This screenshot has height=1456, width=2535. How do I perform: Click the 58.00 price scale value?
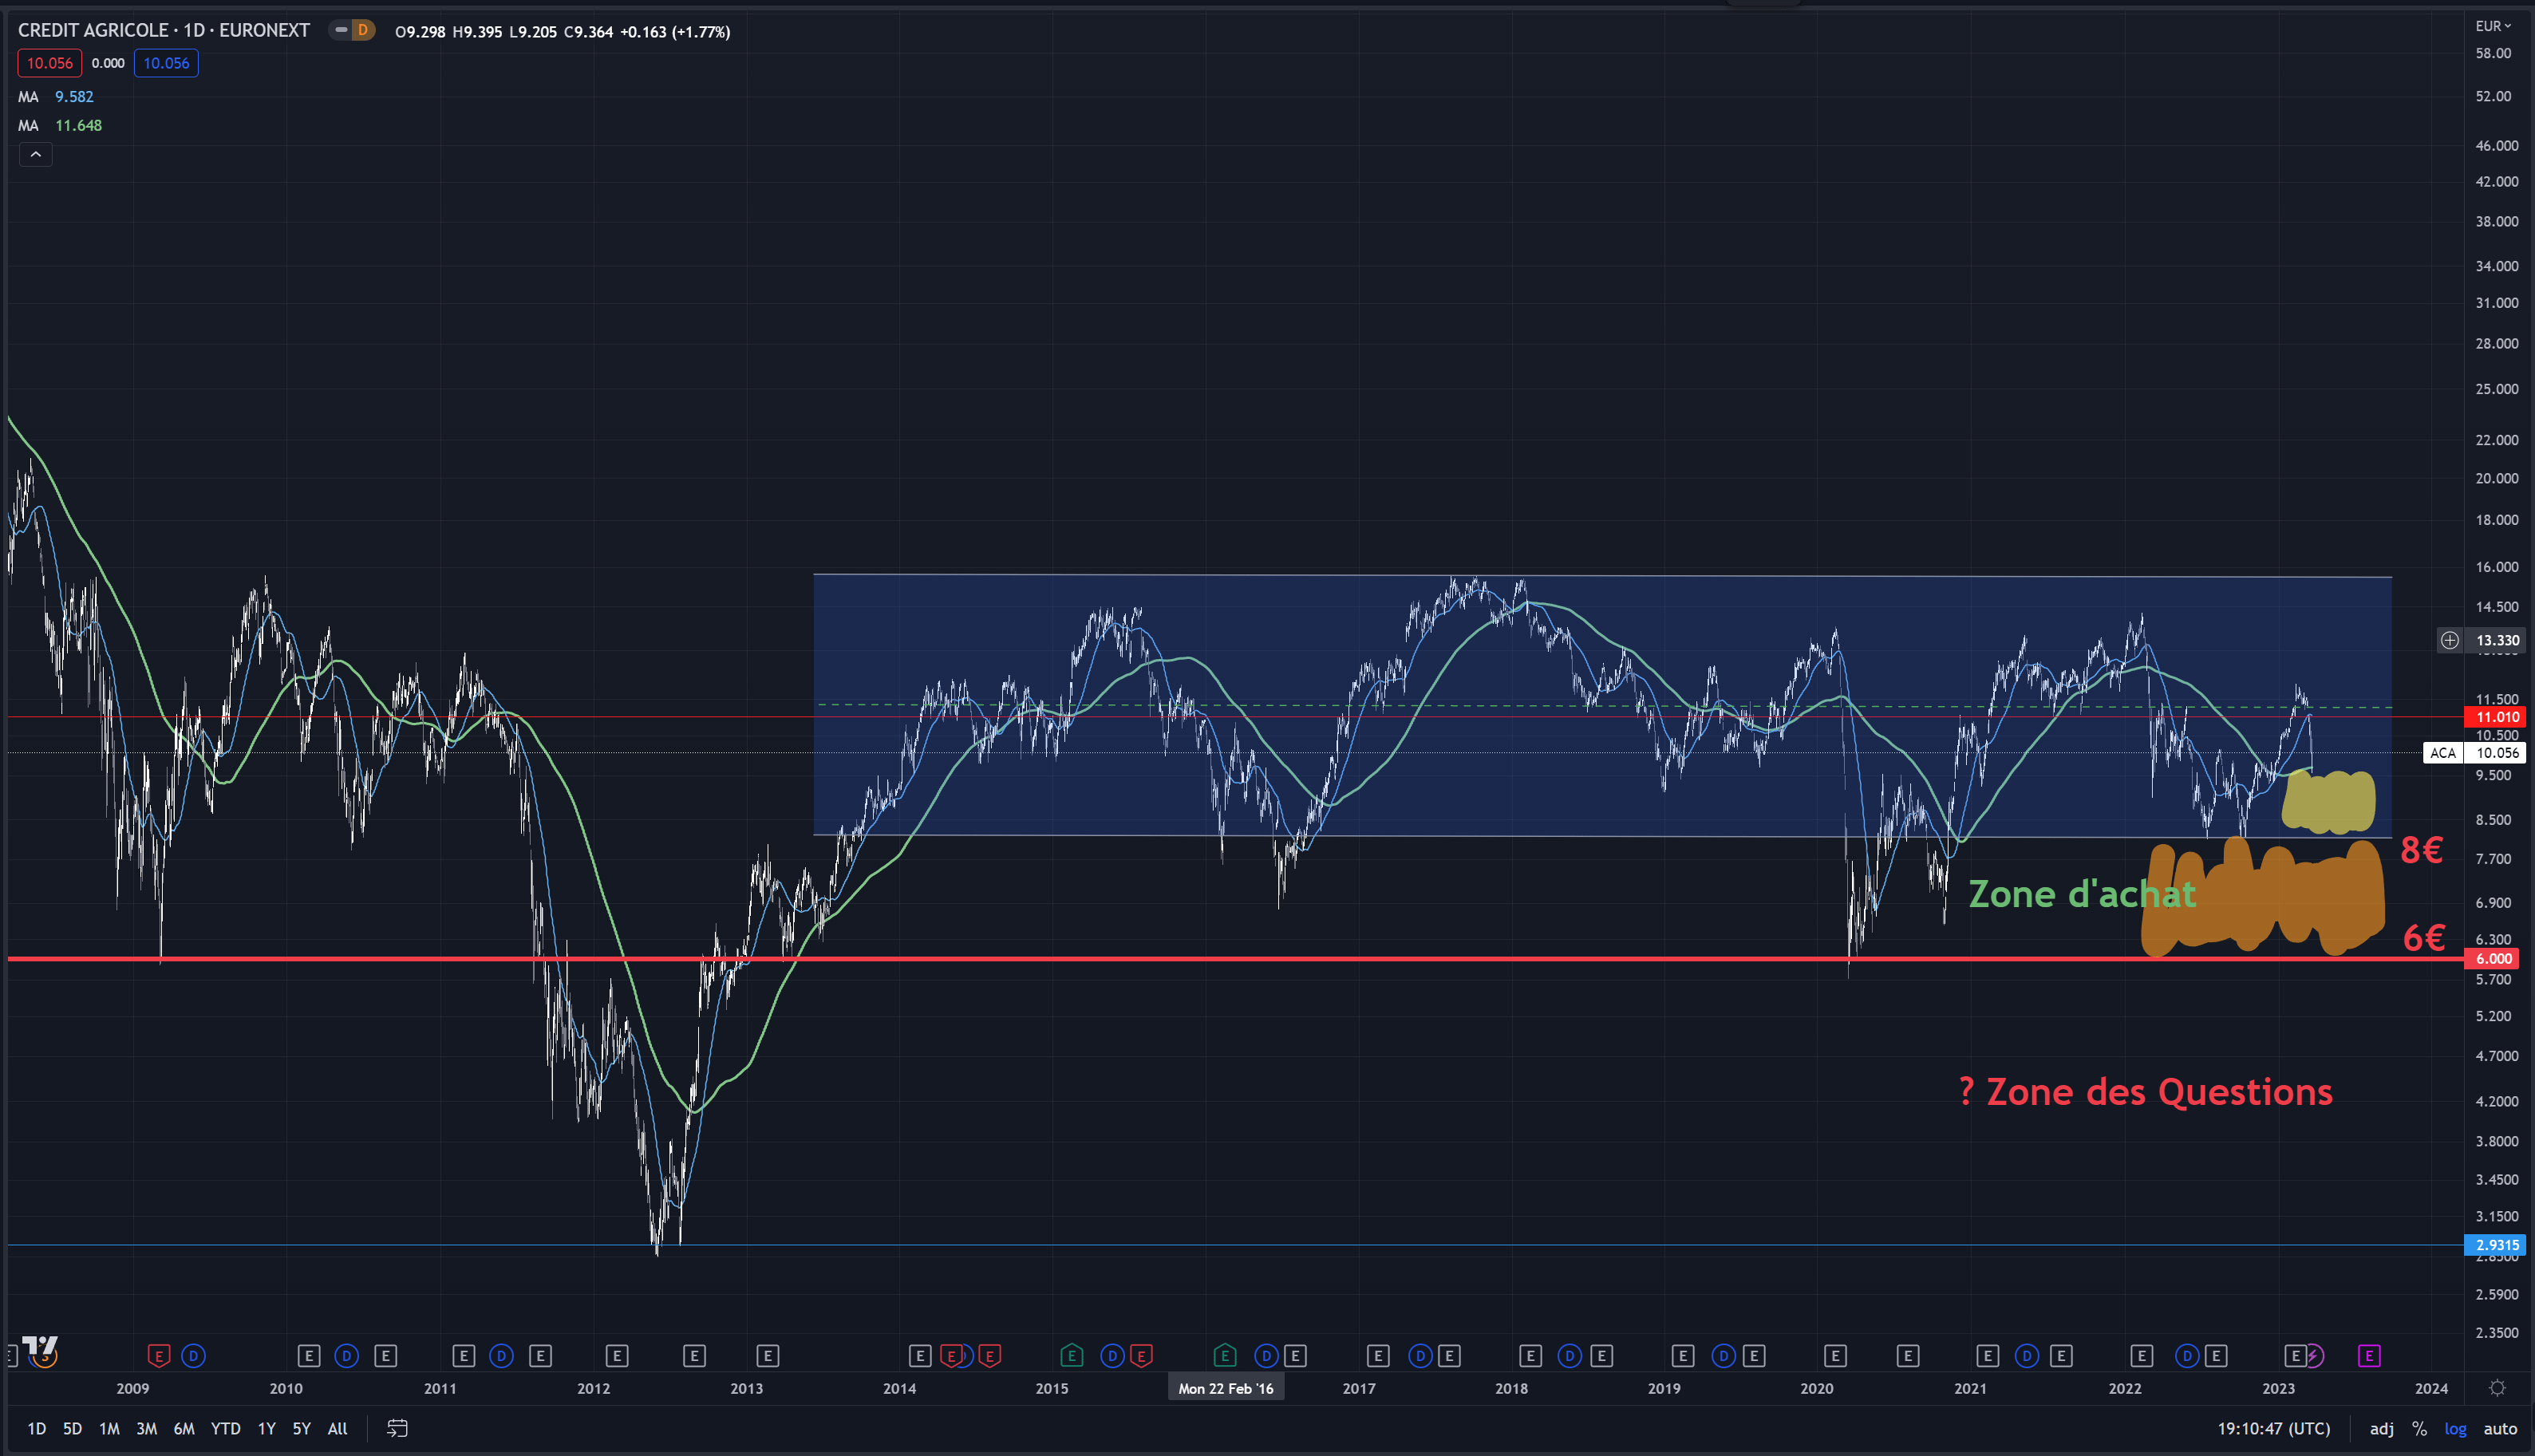point(2493,53)
